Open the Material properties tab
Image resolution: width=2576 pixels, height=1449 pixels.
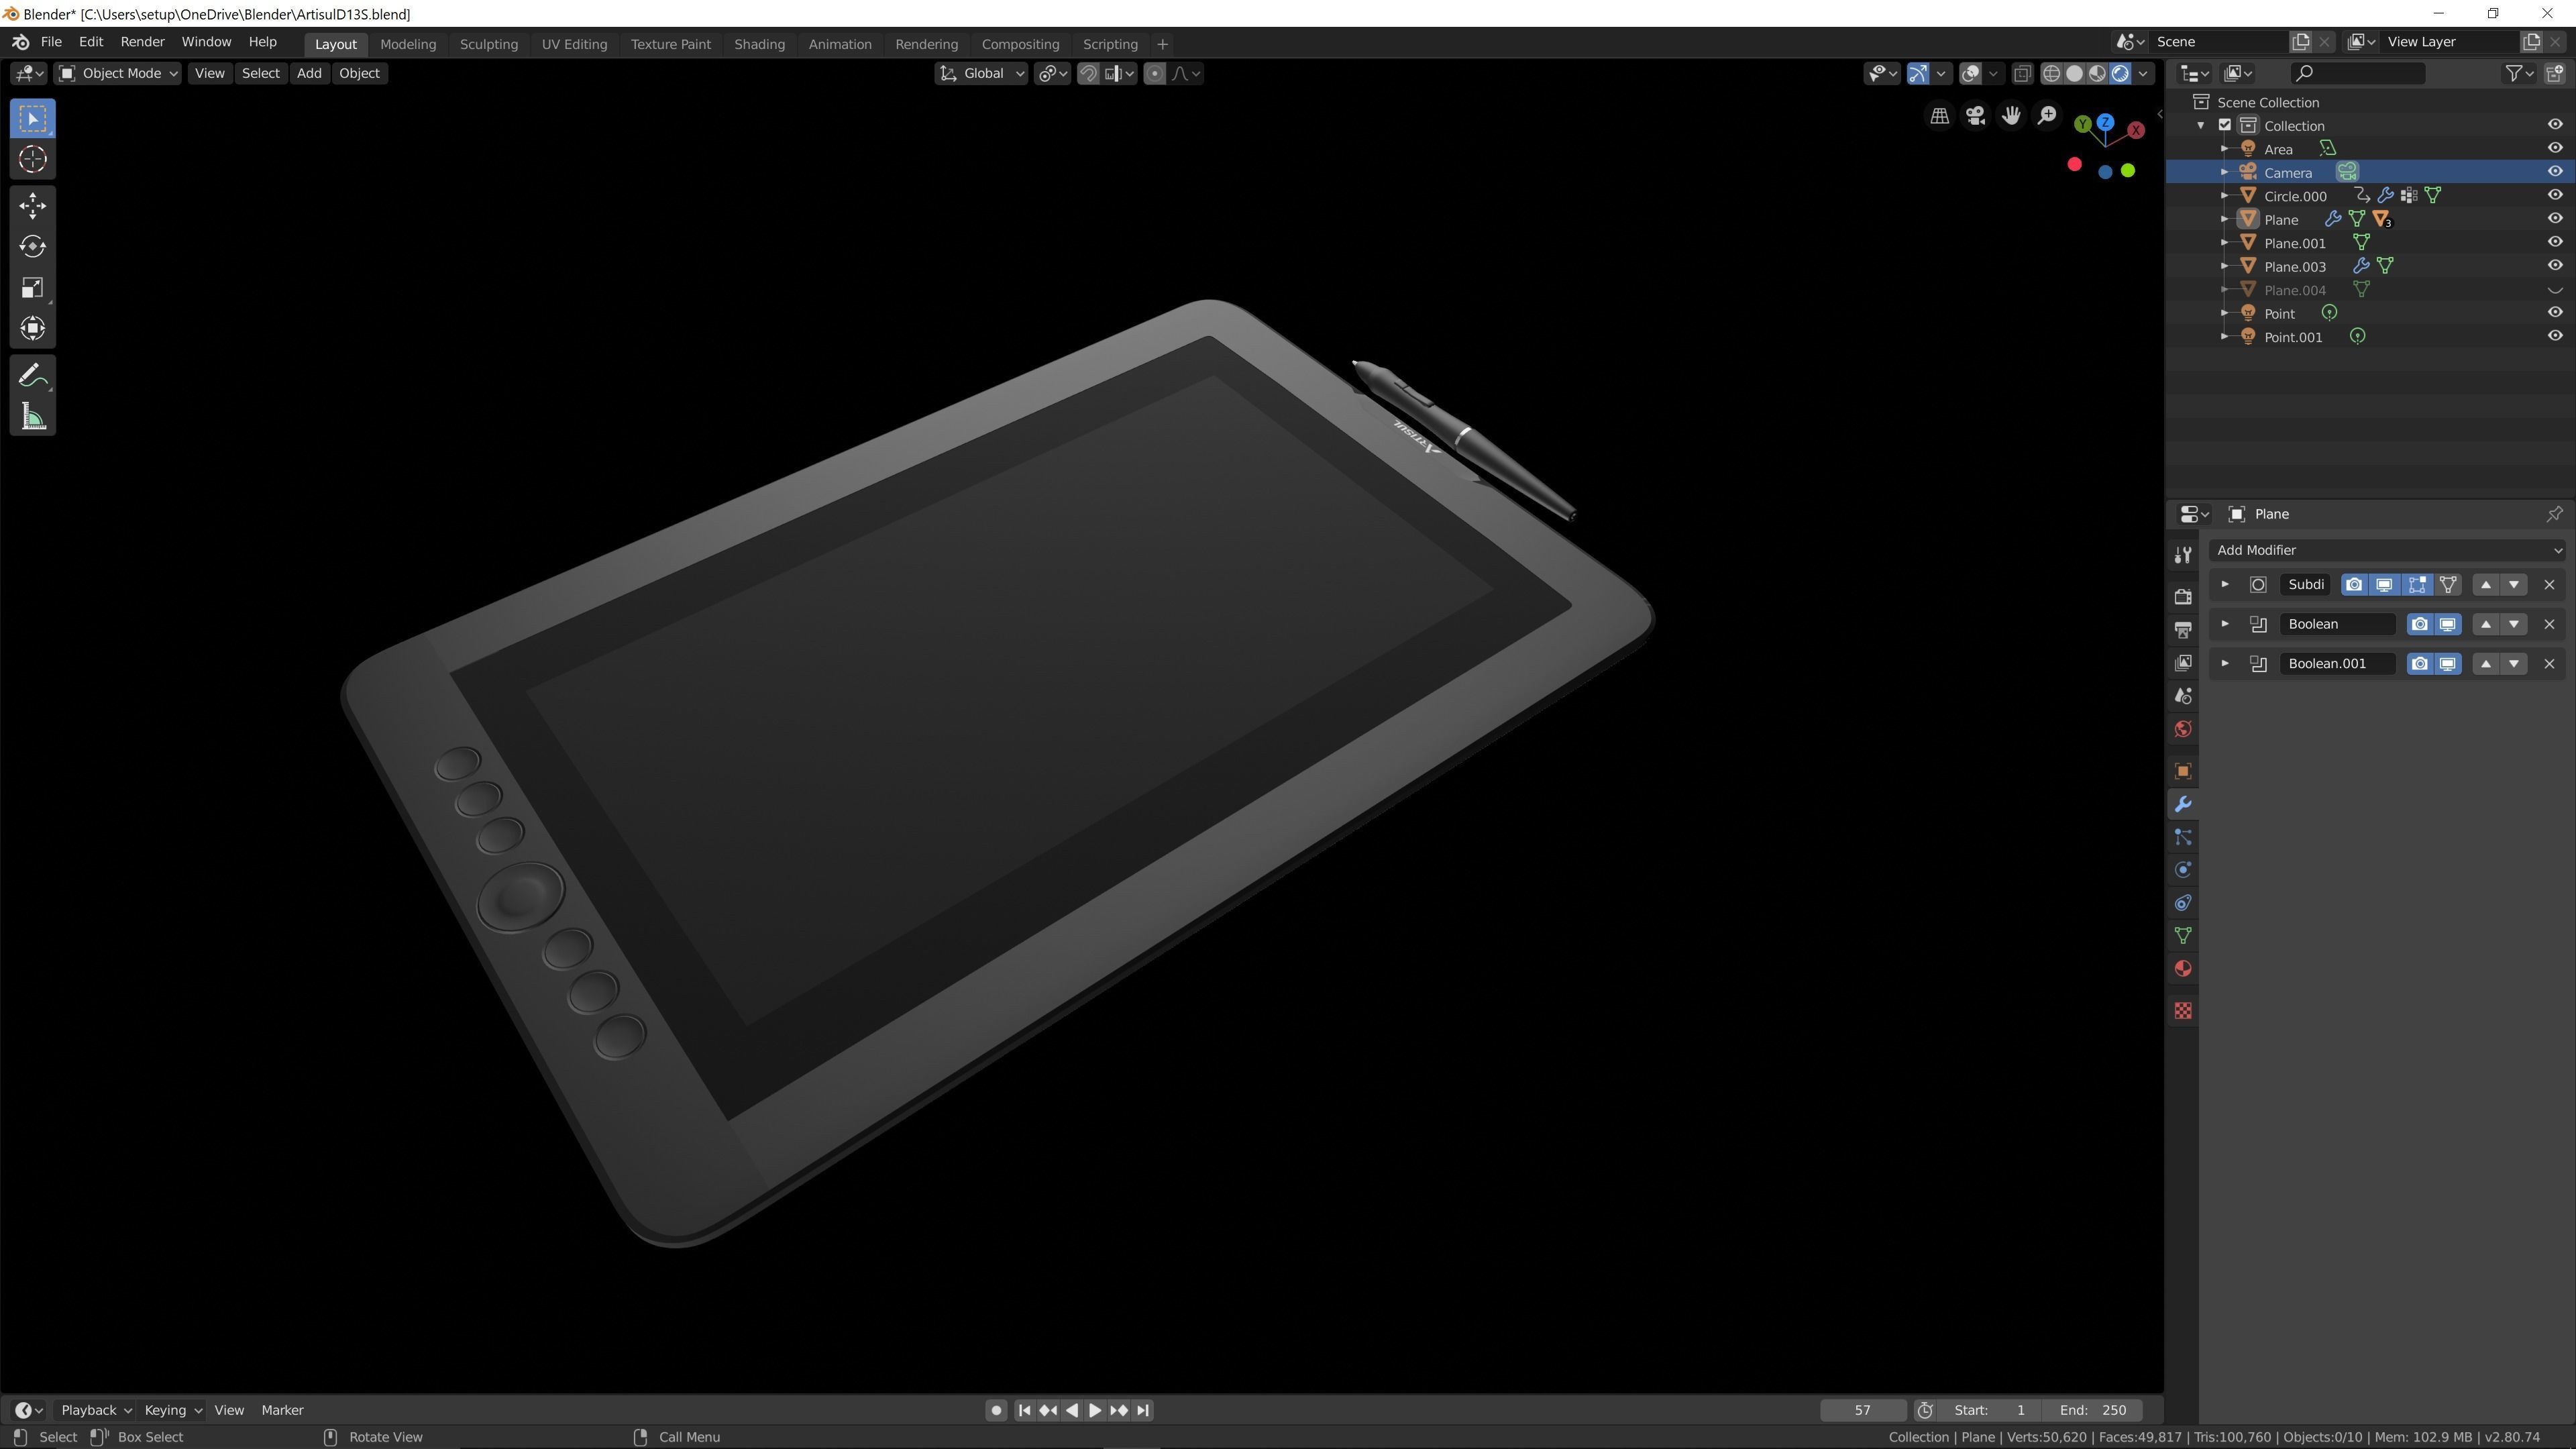click(x=2183, y=969)
